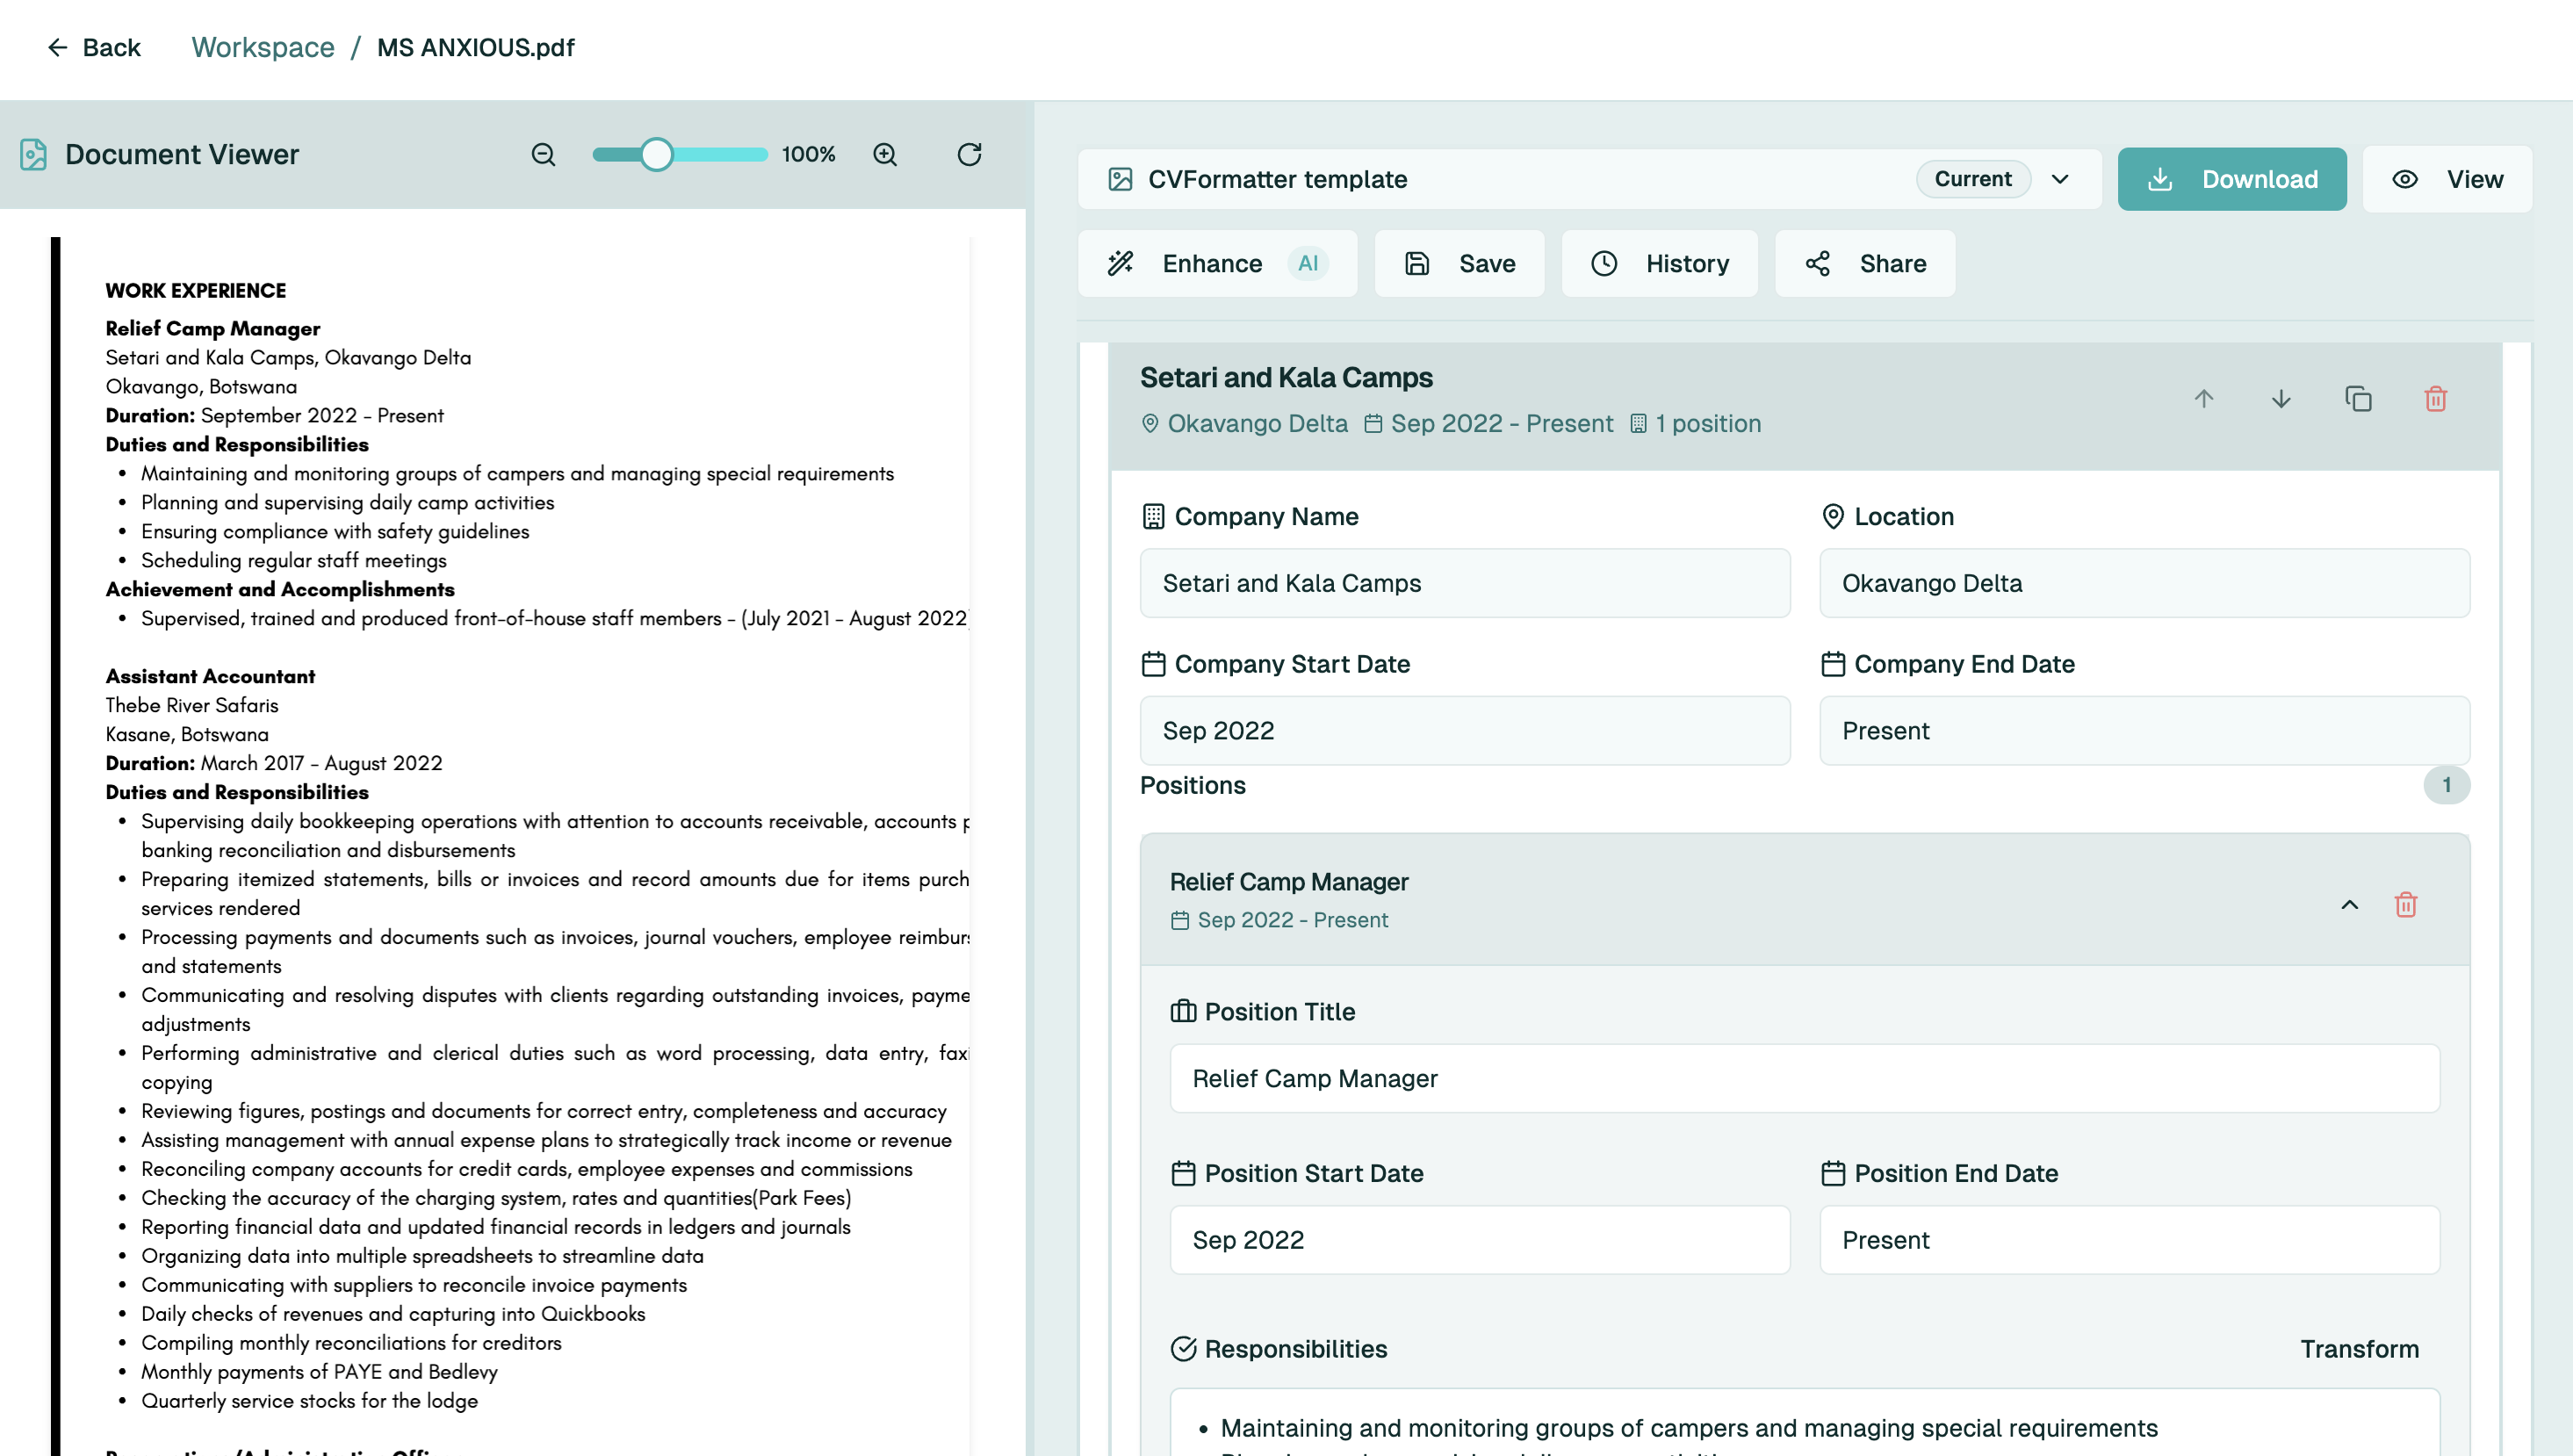This screenshot has height=1456, width=2573.
Task: Click Transform next to Responsibilities
Action: (x=2359, y=1349)
